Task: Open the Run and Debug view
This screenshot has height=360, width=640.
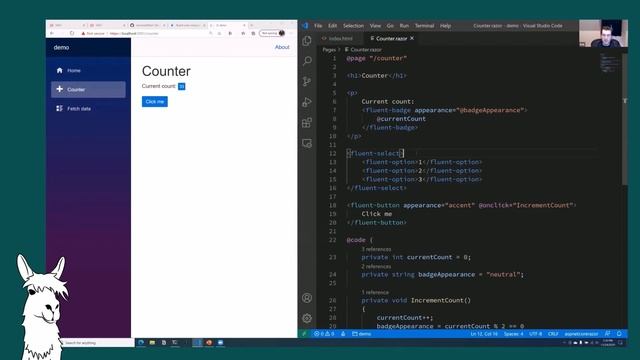Action: (x=307, y=102)
